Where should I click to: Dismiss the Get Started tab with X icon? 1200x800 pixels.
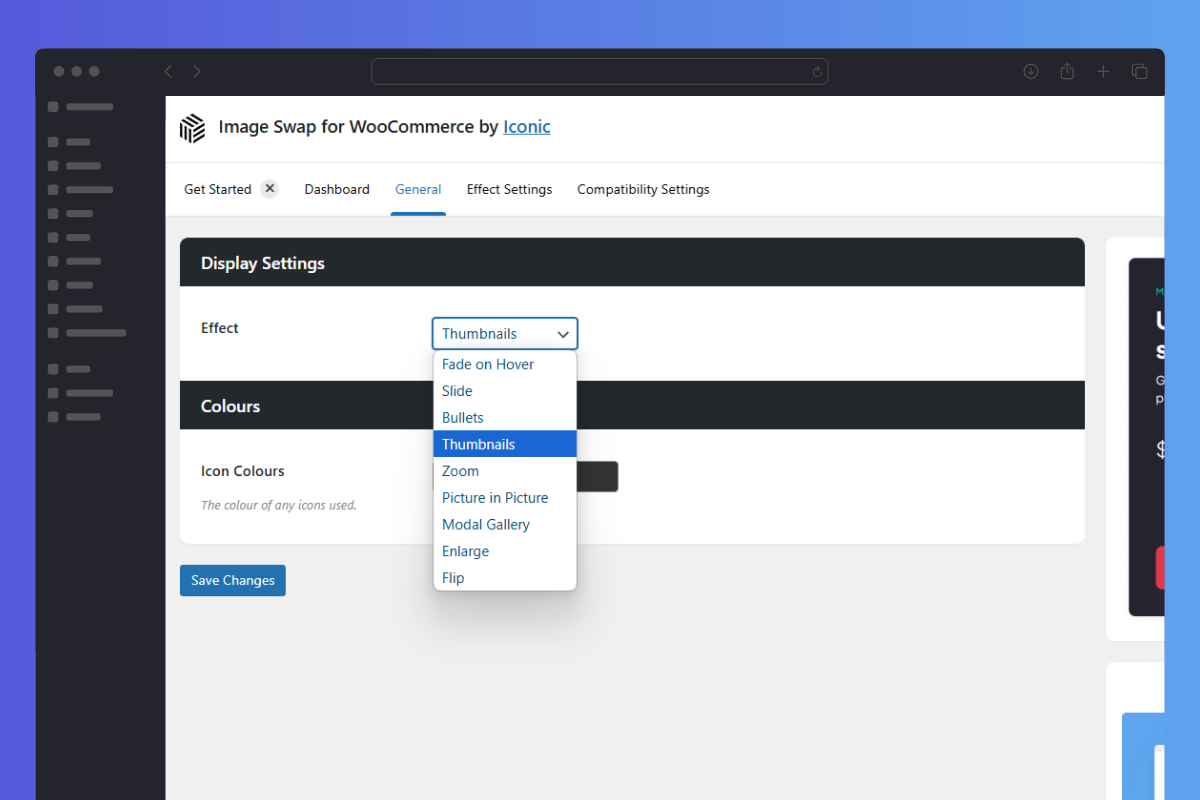click(269, 189)
